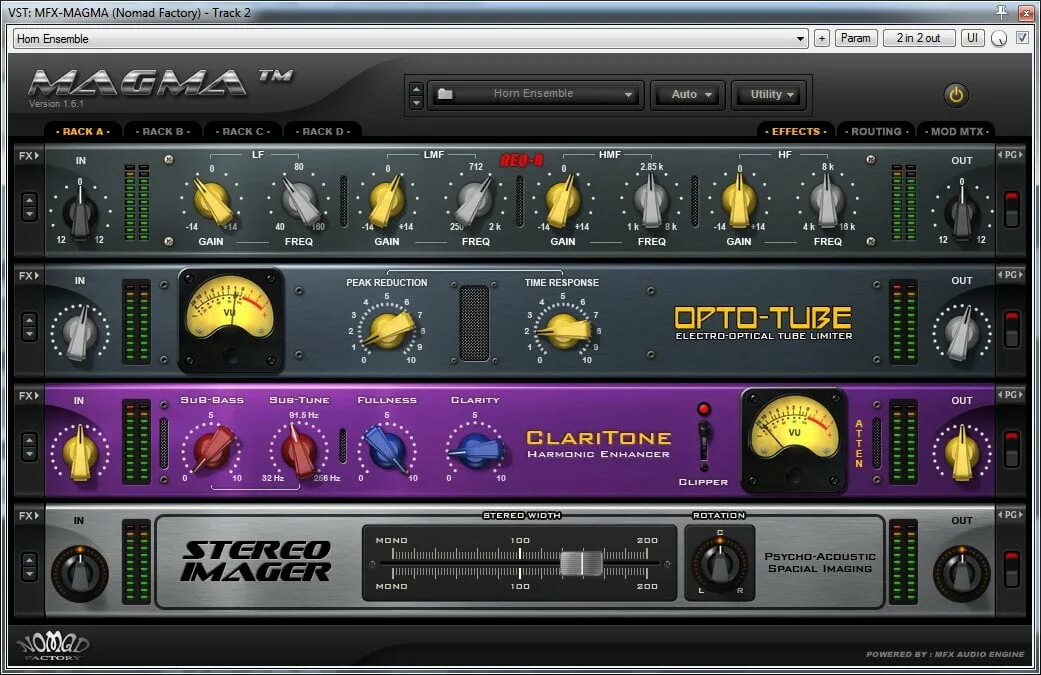Click the Param button
The height and width of the screenshot is (675, 1041).
[x=856, y=38]
